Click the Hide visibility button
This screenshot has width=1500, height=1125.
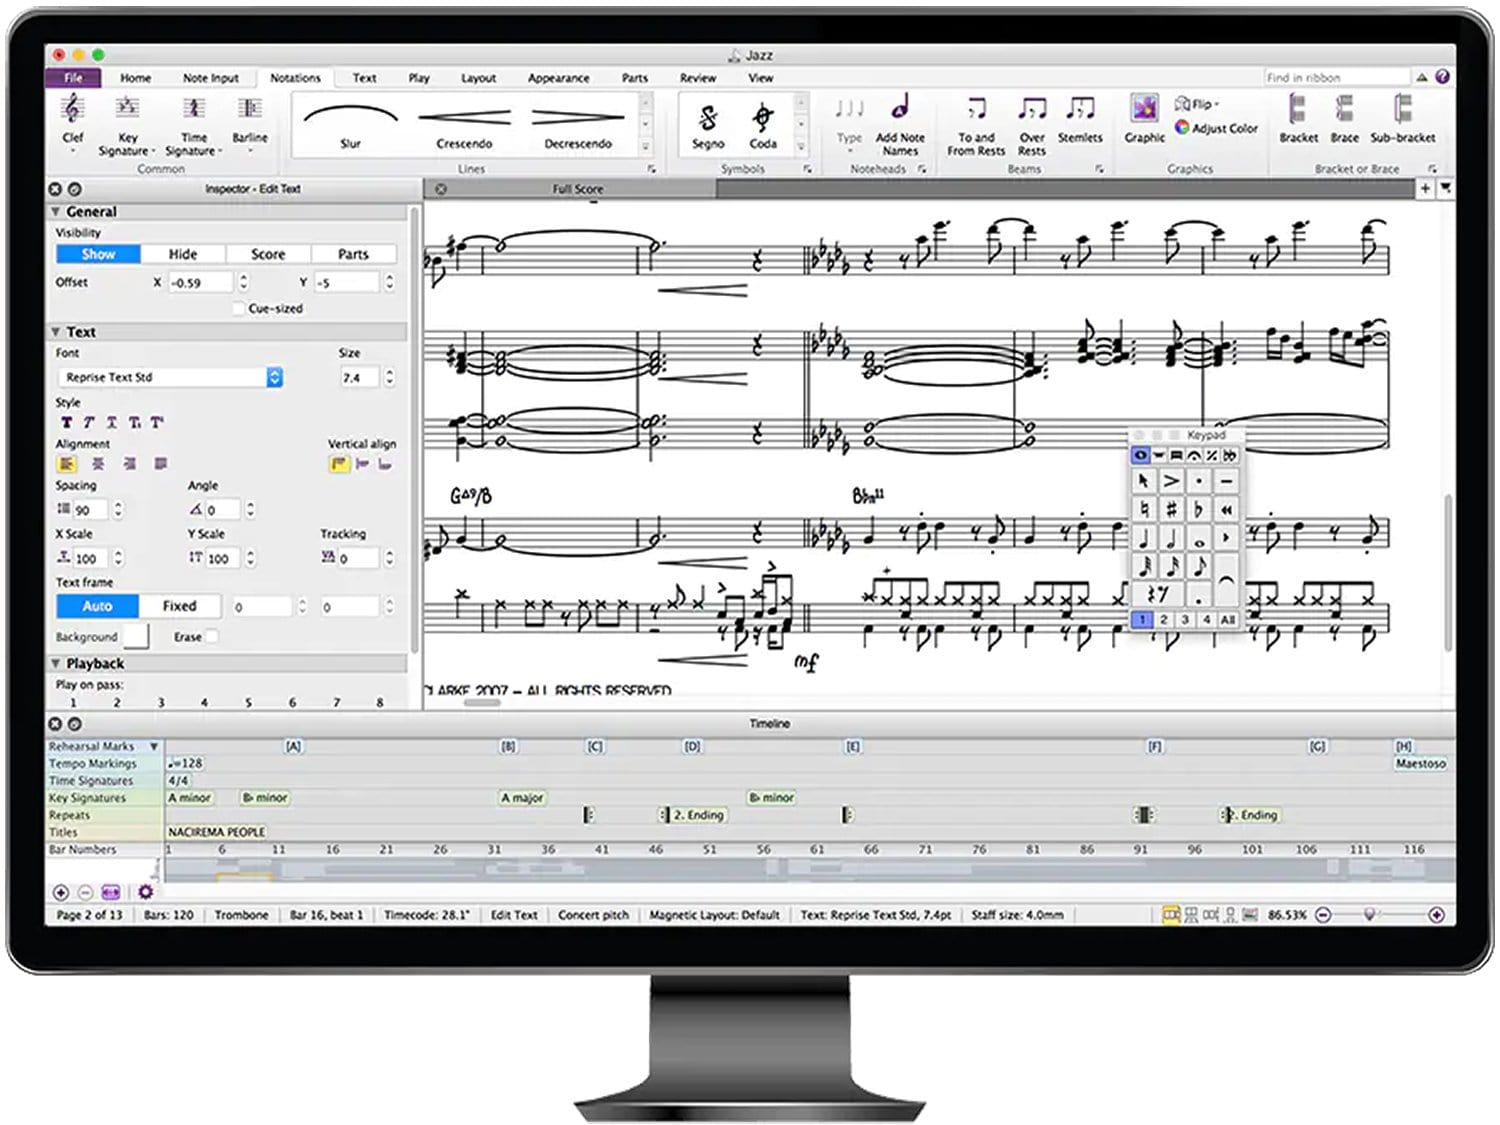click(182, 253)
